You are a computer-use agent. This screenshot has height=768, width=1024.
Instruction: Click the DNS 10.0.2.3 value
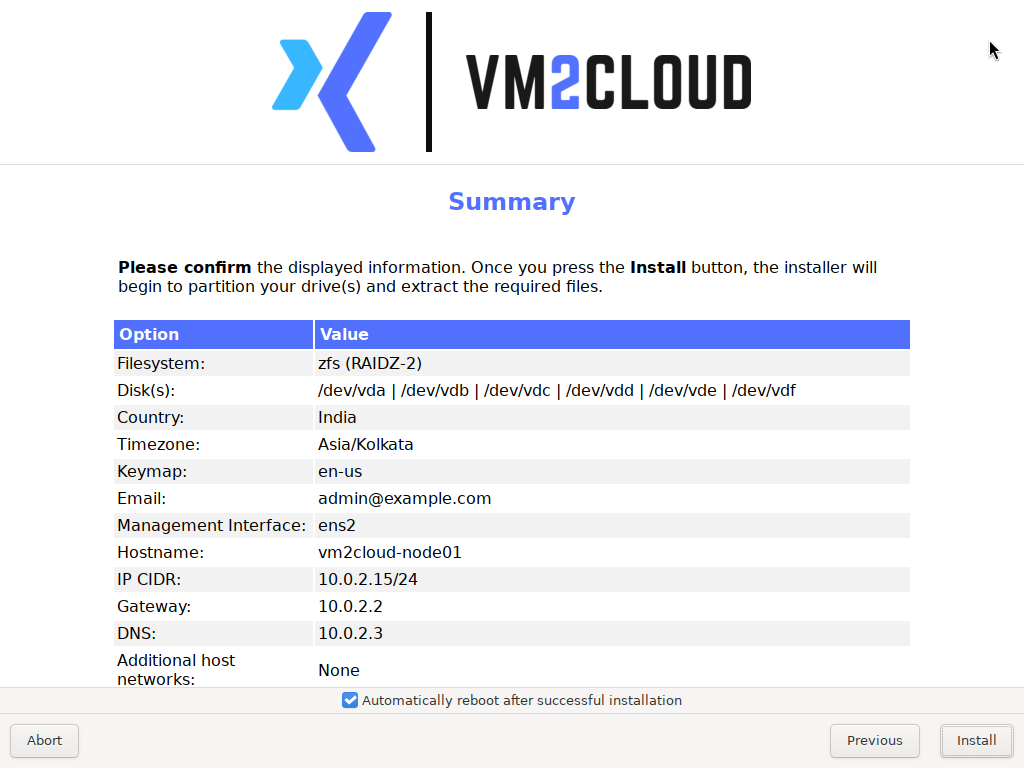(x=350, y=633)
